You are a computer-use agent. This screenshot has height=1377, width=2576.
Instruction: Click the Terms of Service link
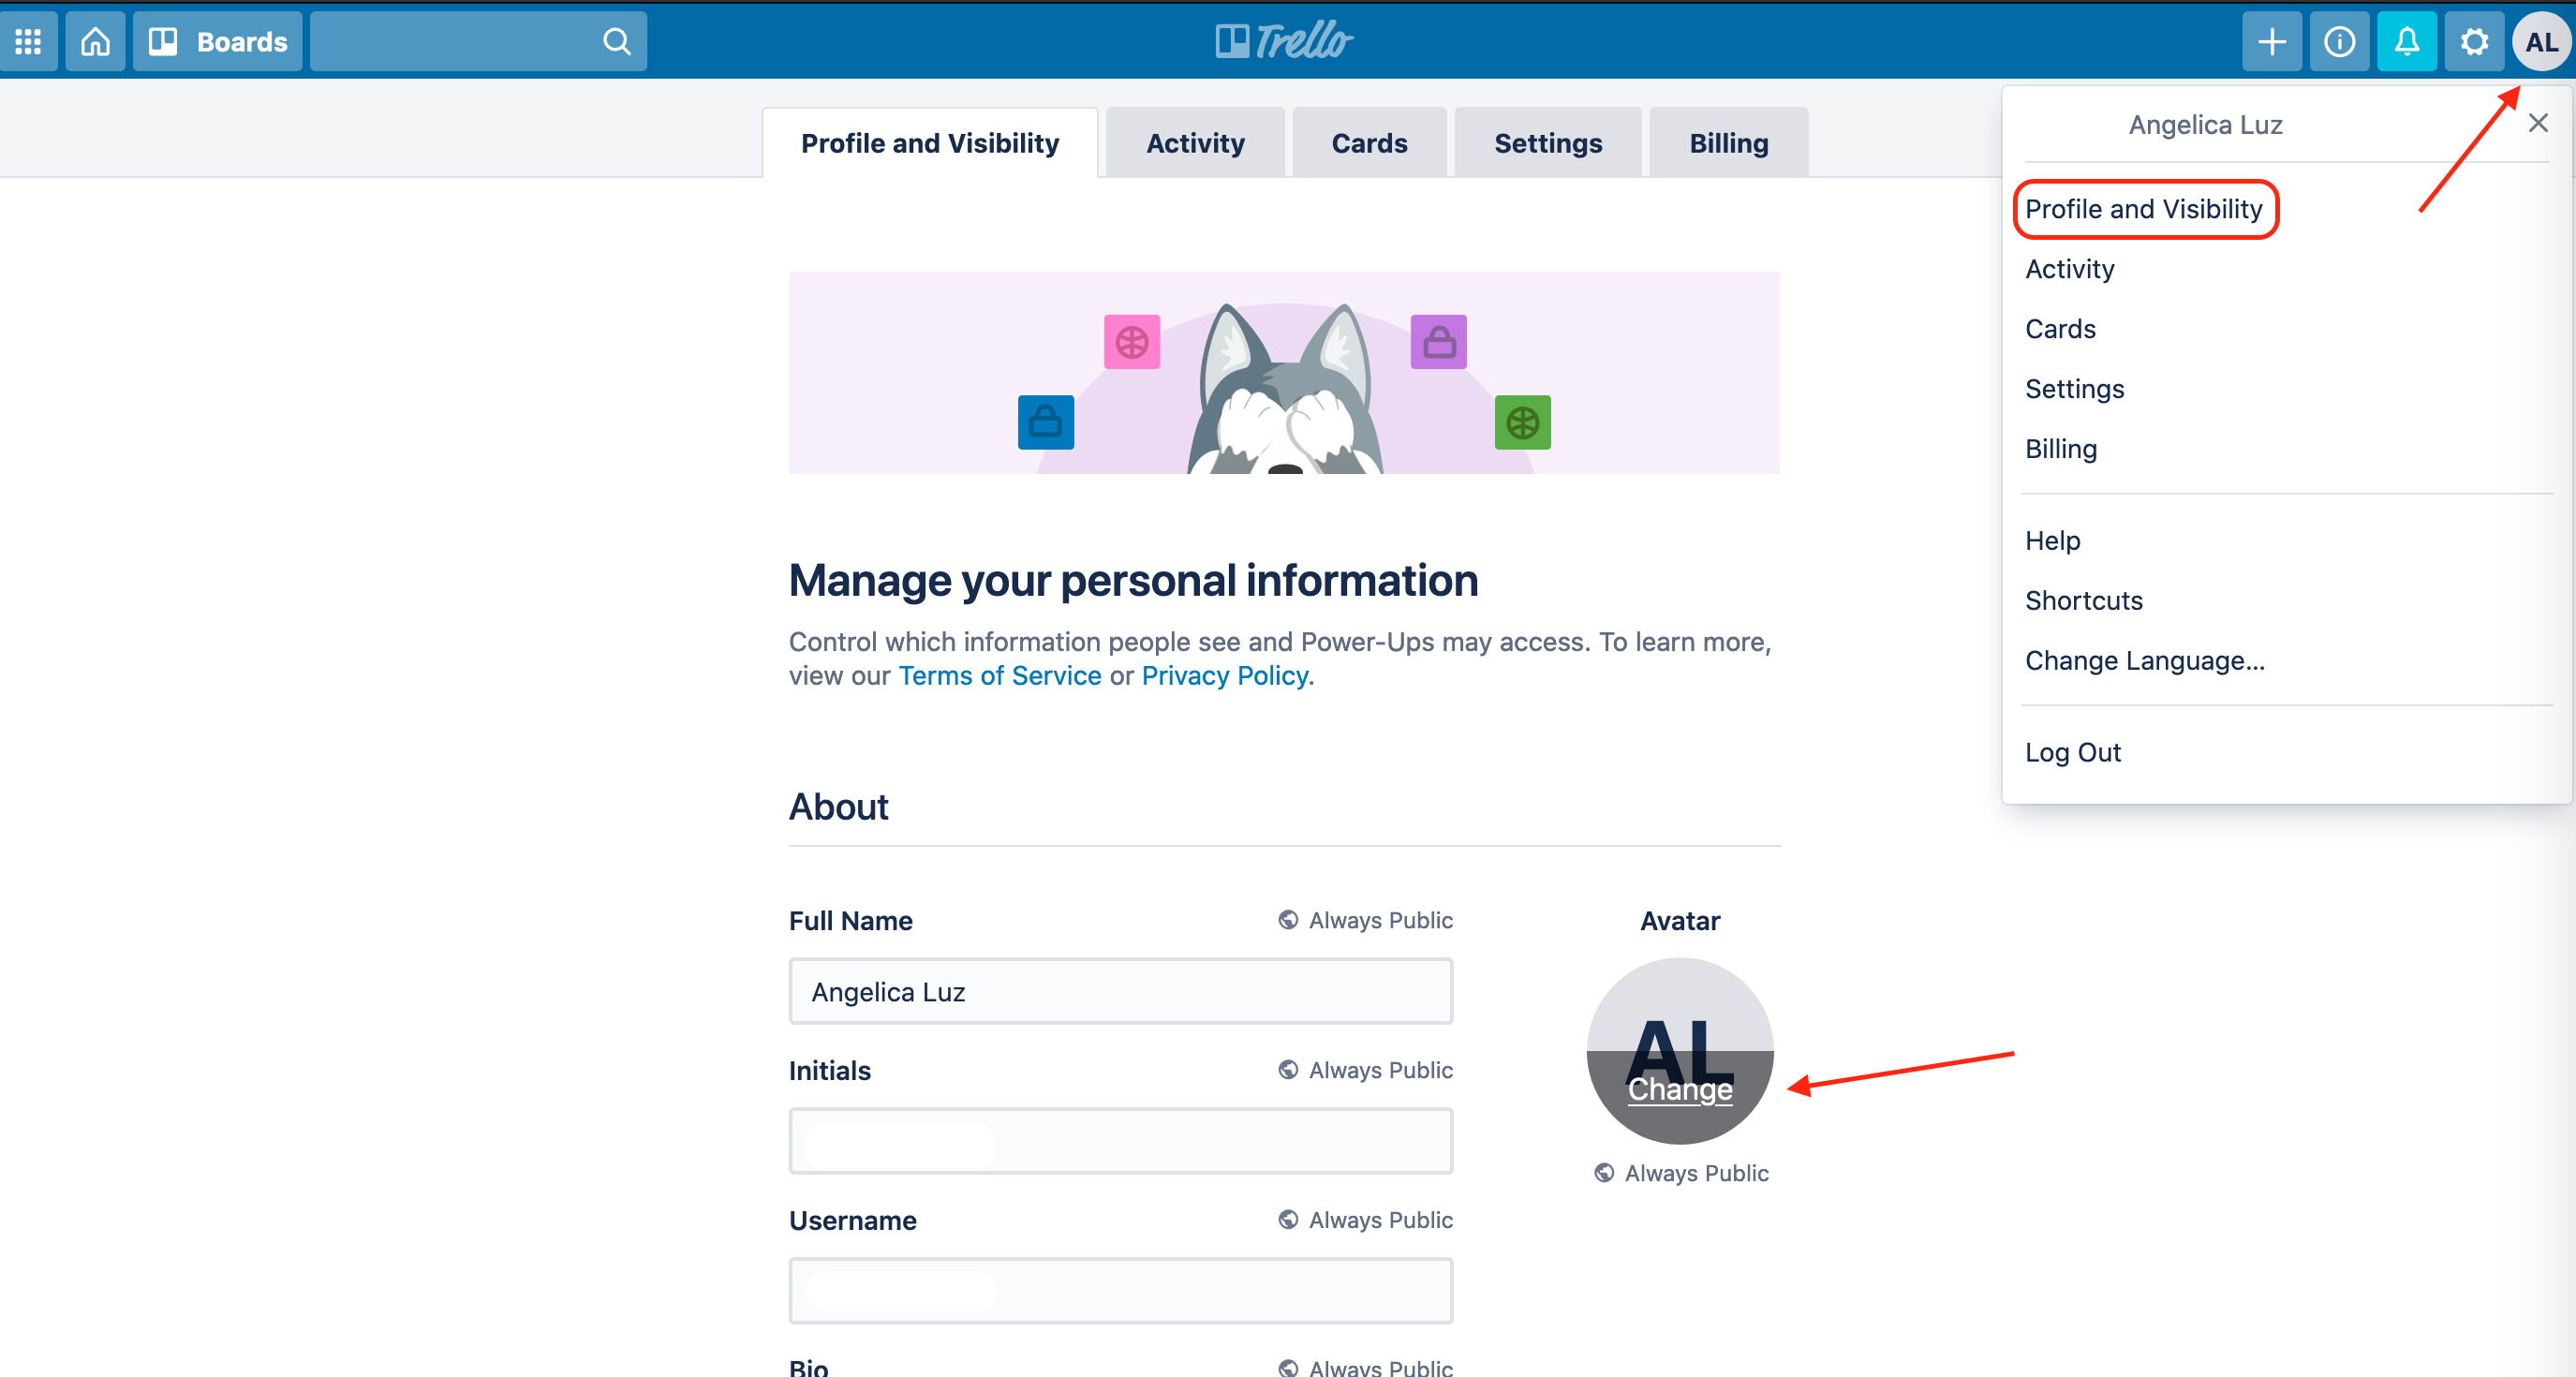(999, 674)
